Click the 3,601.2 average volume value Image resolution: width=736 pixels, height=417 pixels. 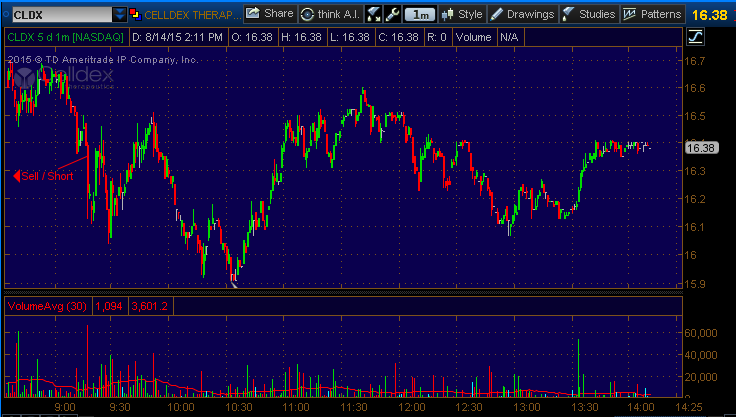pos(149,306)
